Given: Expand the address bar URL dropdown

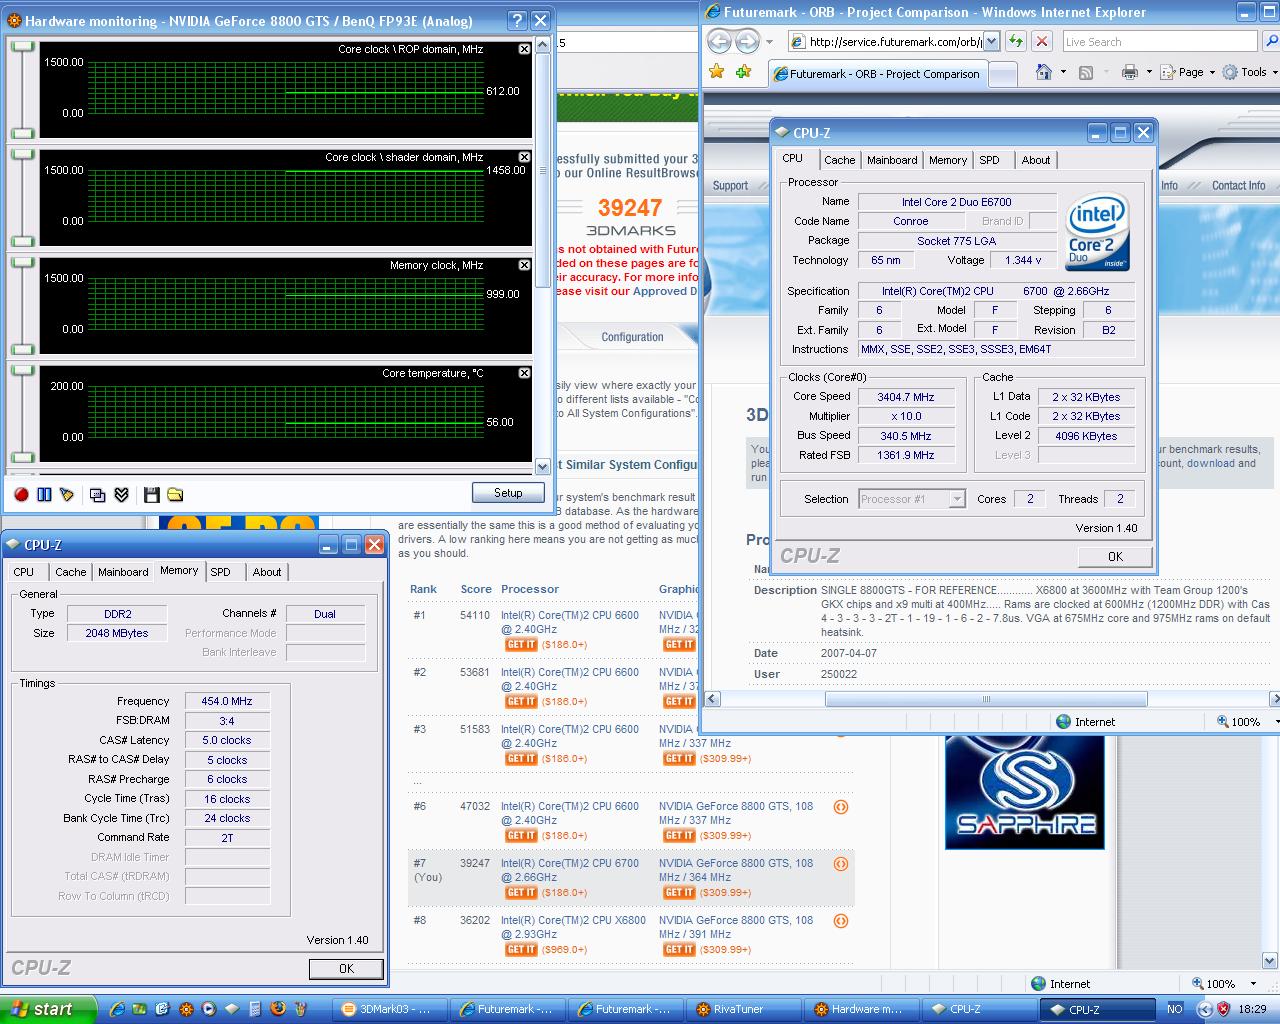Looking at the screenshot, I should [x=992, y=41].
